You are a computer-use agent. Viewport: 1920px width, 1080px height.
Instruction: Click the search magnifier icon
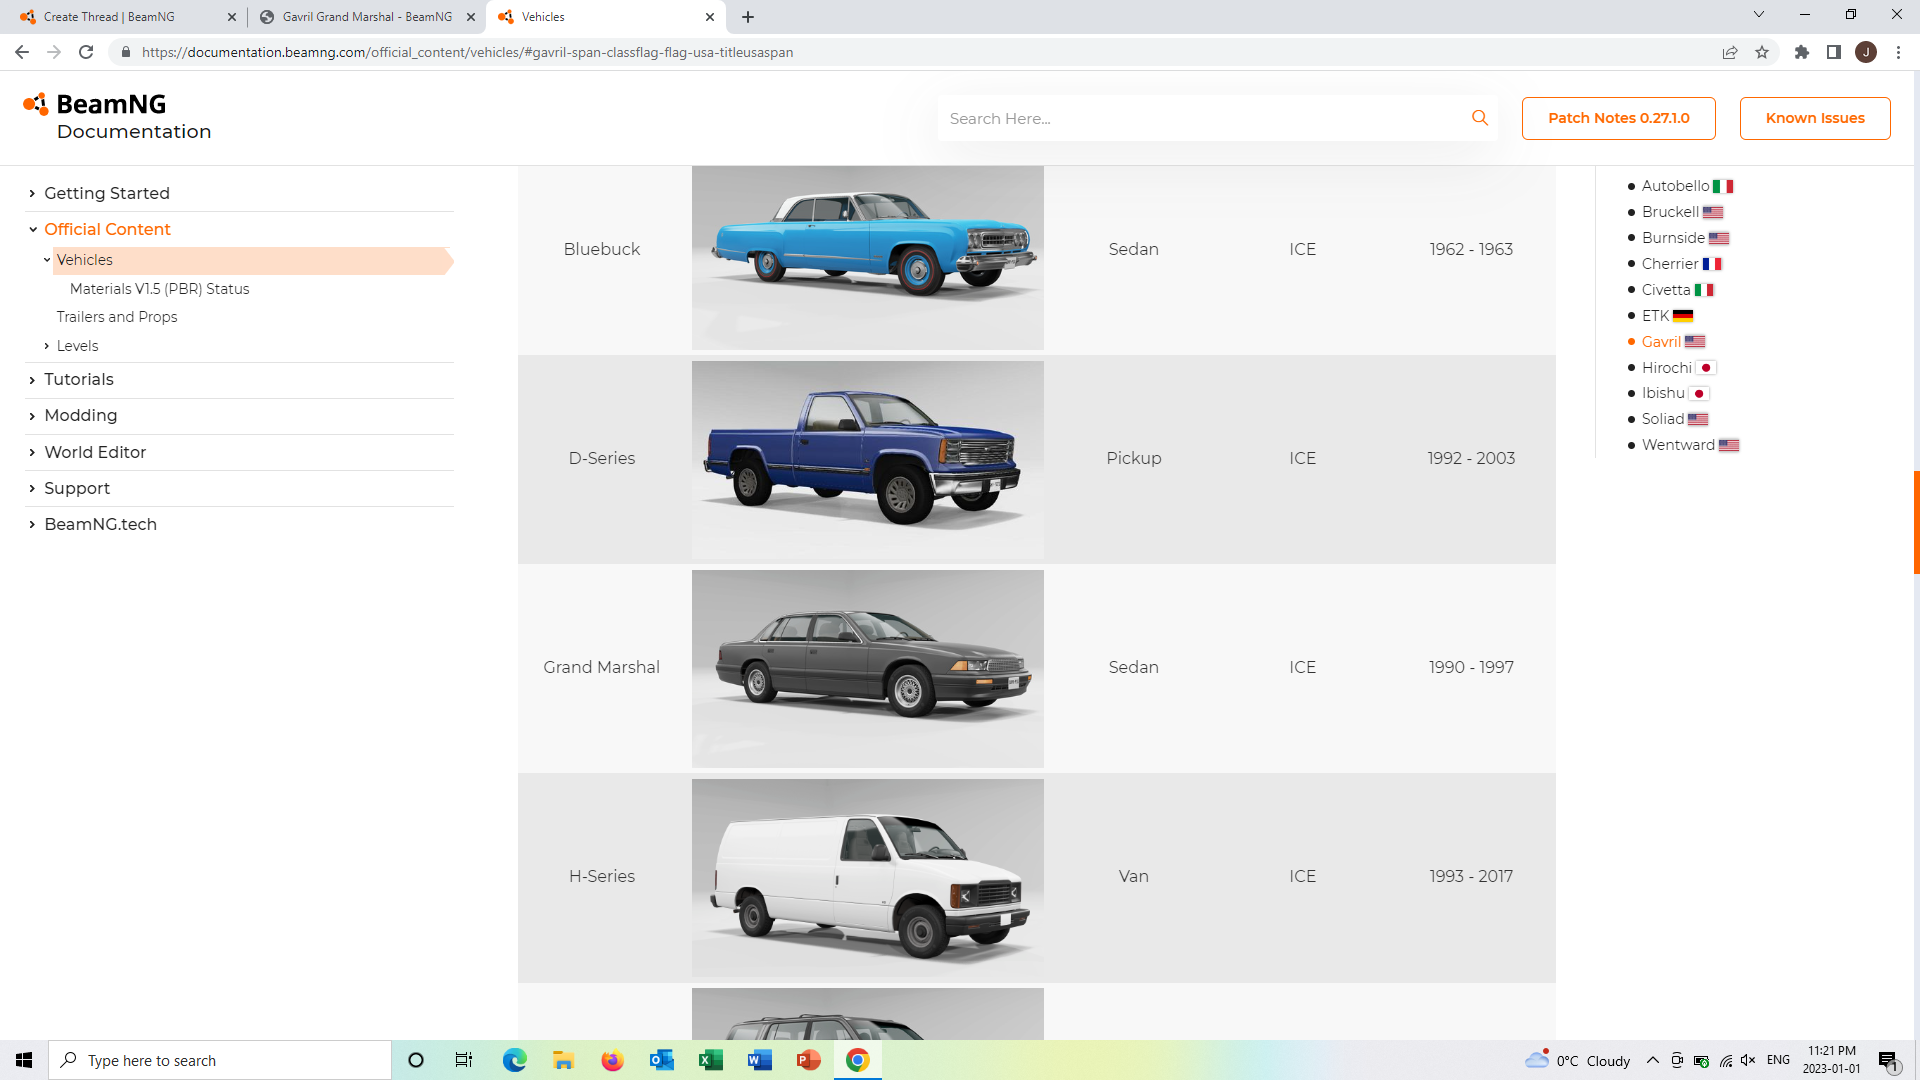[x=1480, y=118]
